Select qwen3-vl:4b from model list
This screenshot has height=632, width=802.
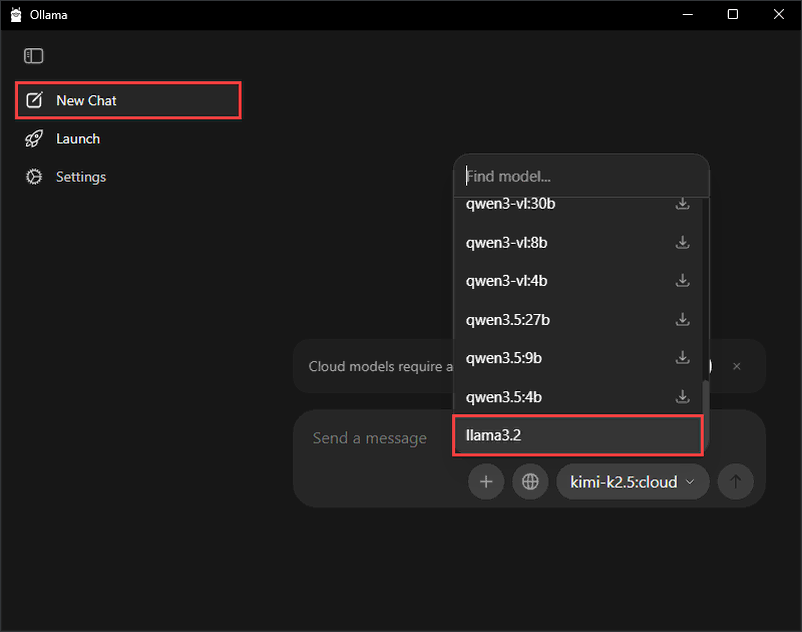click(x=578, y=281)
